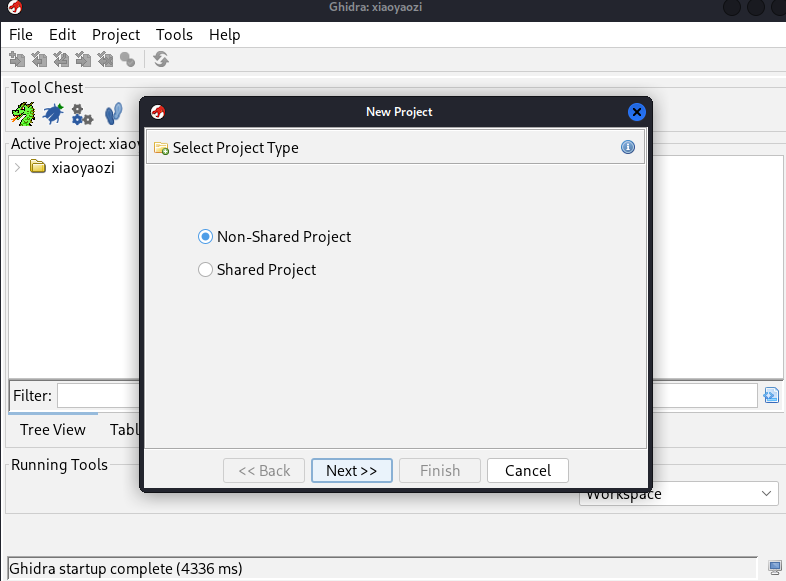Viewport: 786px width, 581px height.
Task: Switch to the Tree View tab
Action: click(53, 430)
